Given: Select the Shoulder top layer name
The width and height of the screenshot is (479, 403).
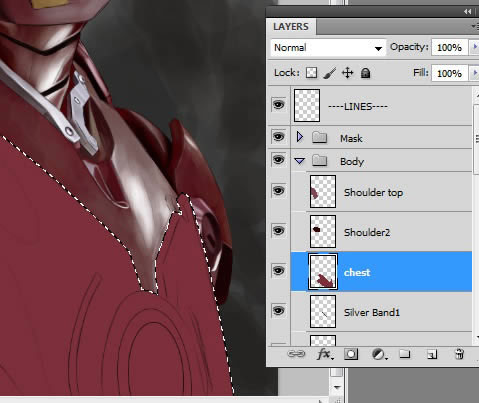Looking at the screenshot, I should 373,193.
